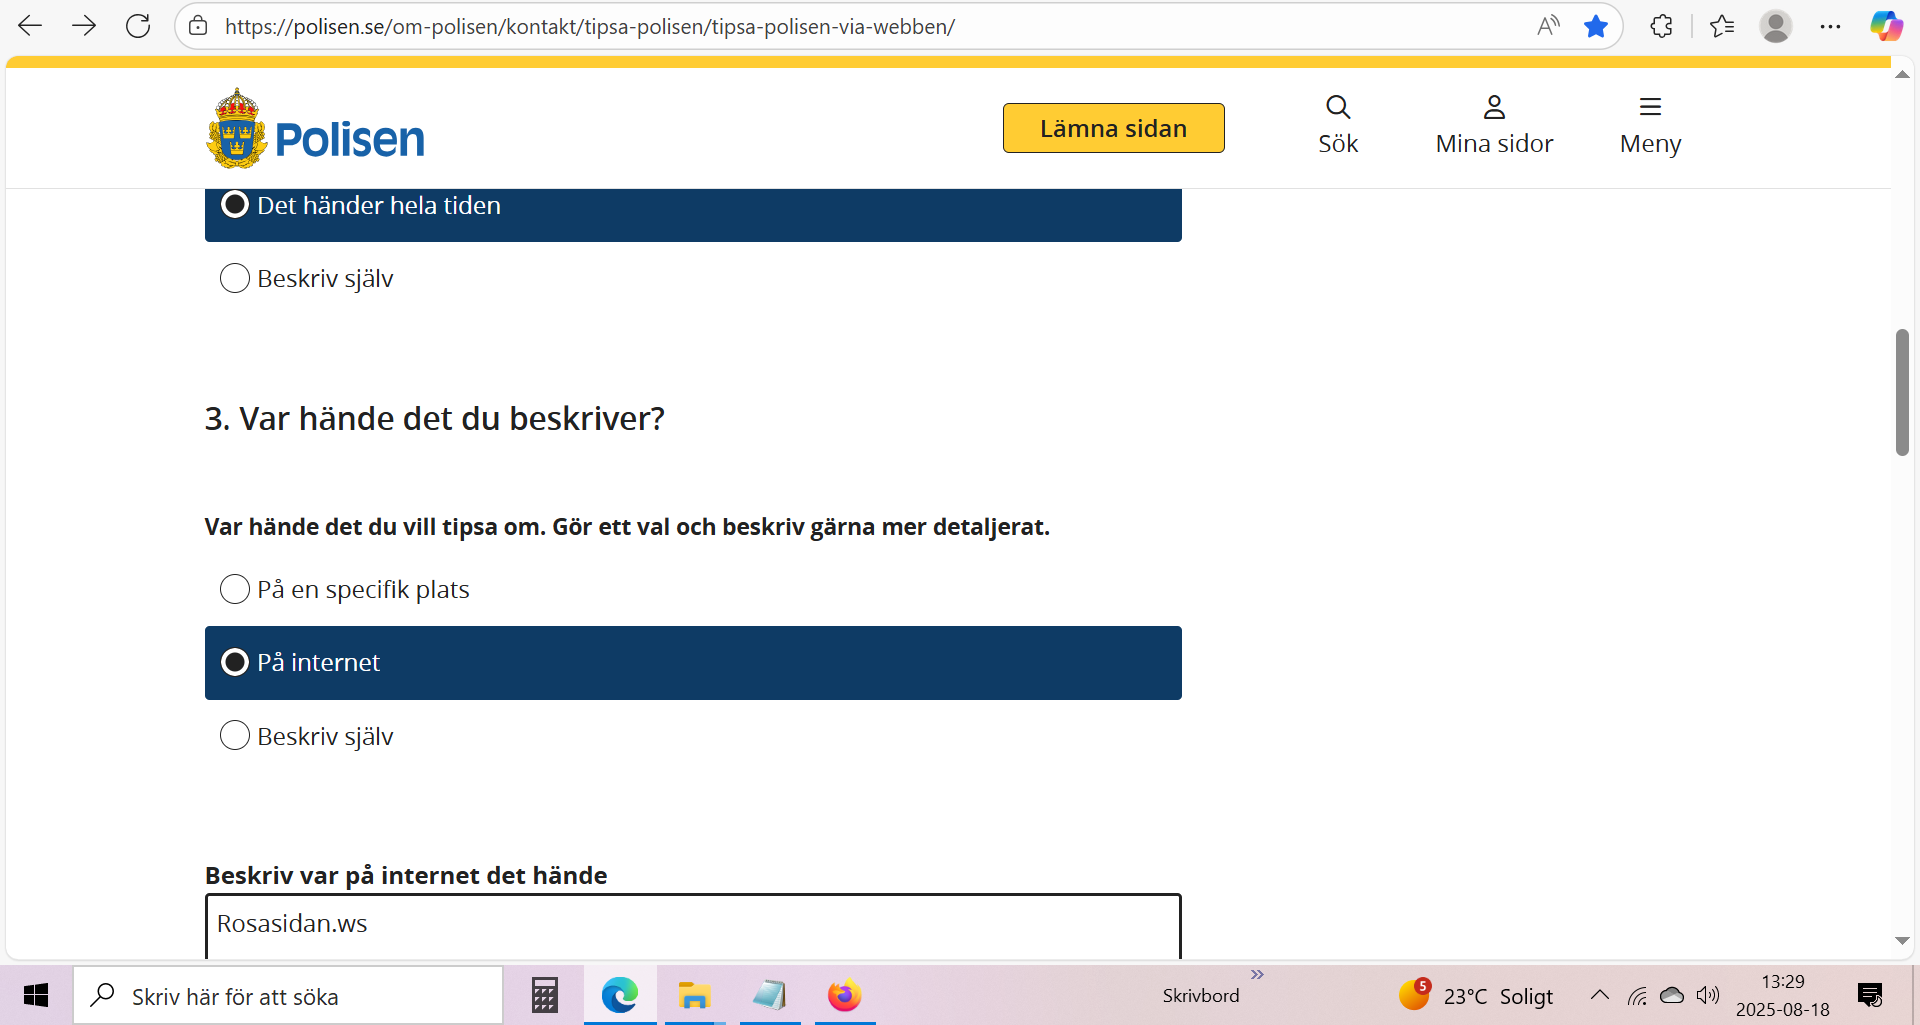Select the 'På en specifik plats' option
The width and height of the screenshot is (1920, 1025).
coord(235,589)
